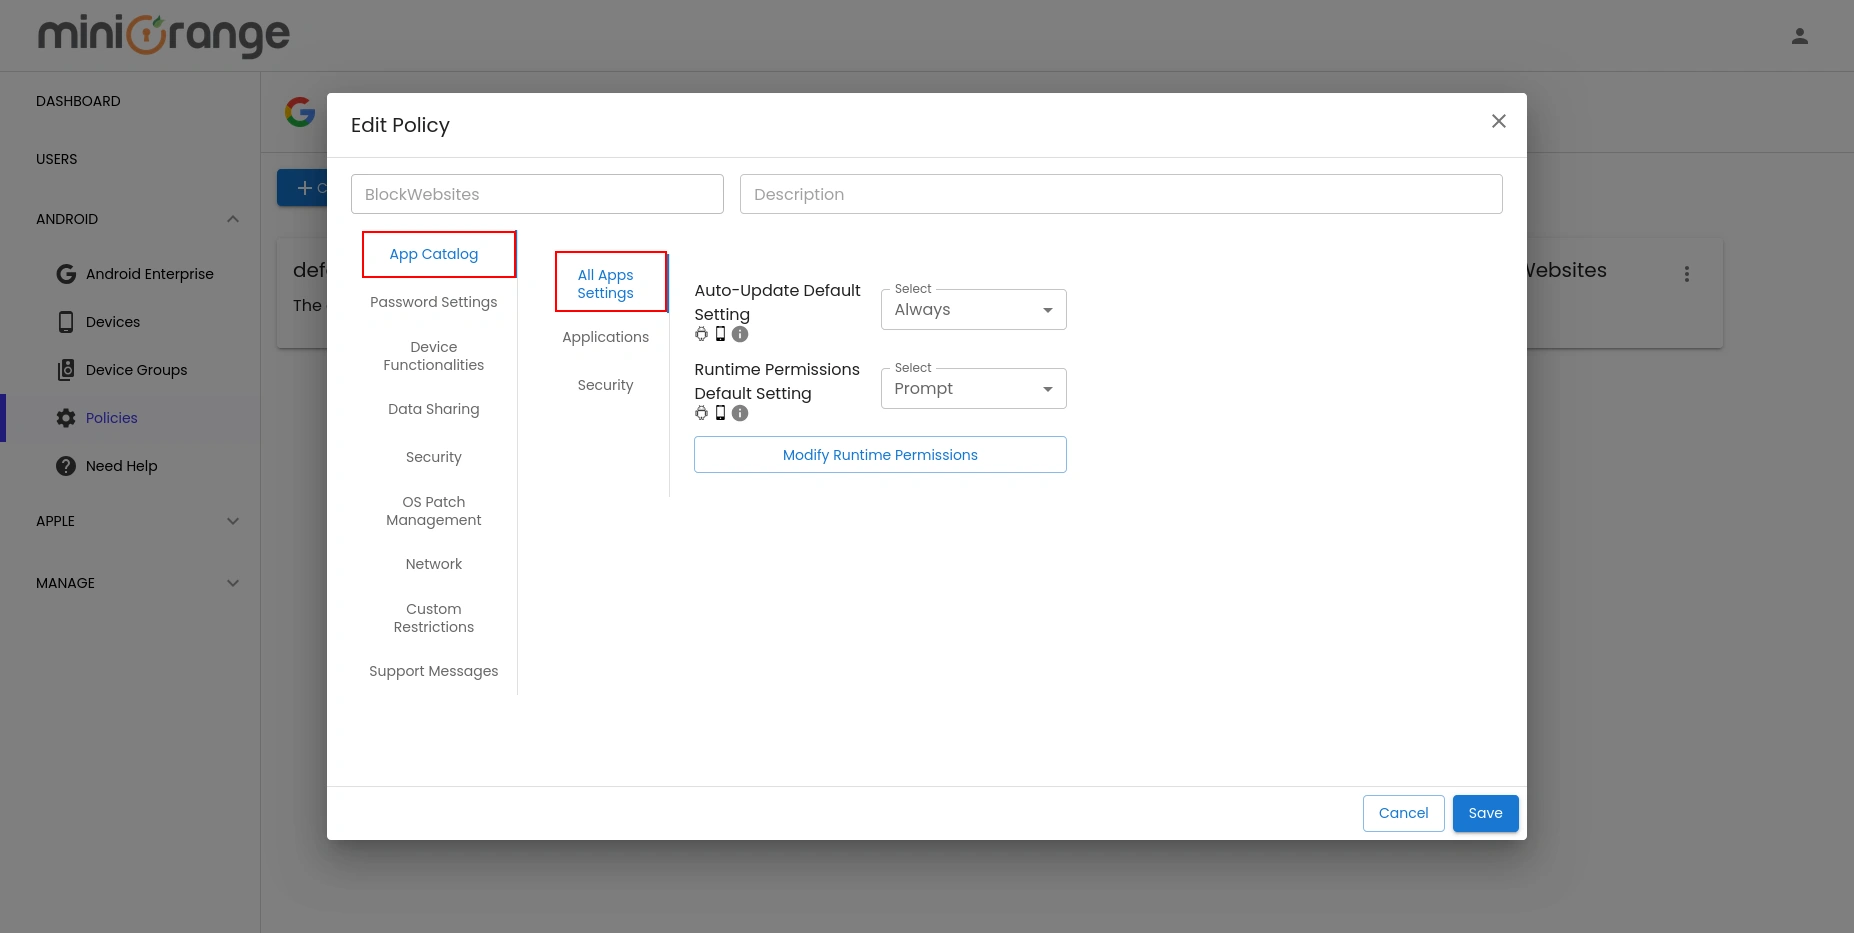Collapse the ANDROID sidebar section
Viewport: 1854px width, 933px height.
pos(232,219)
